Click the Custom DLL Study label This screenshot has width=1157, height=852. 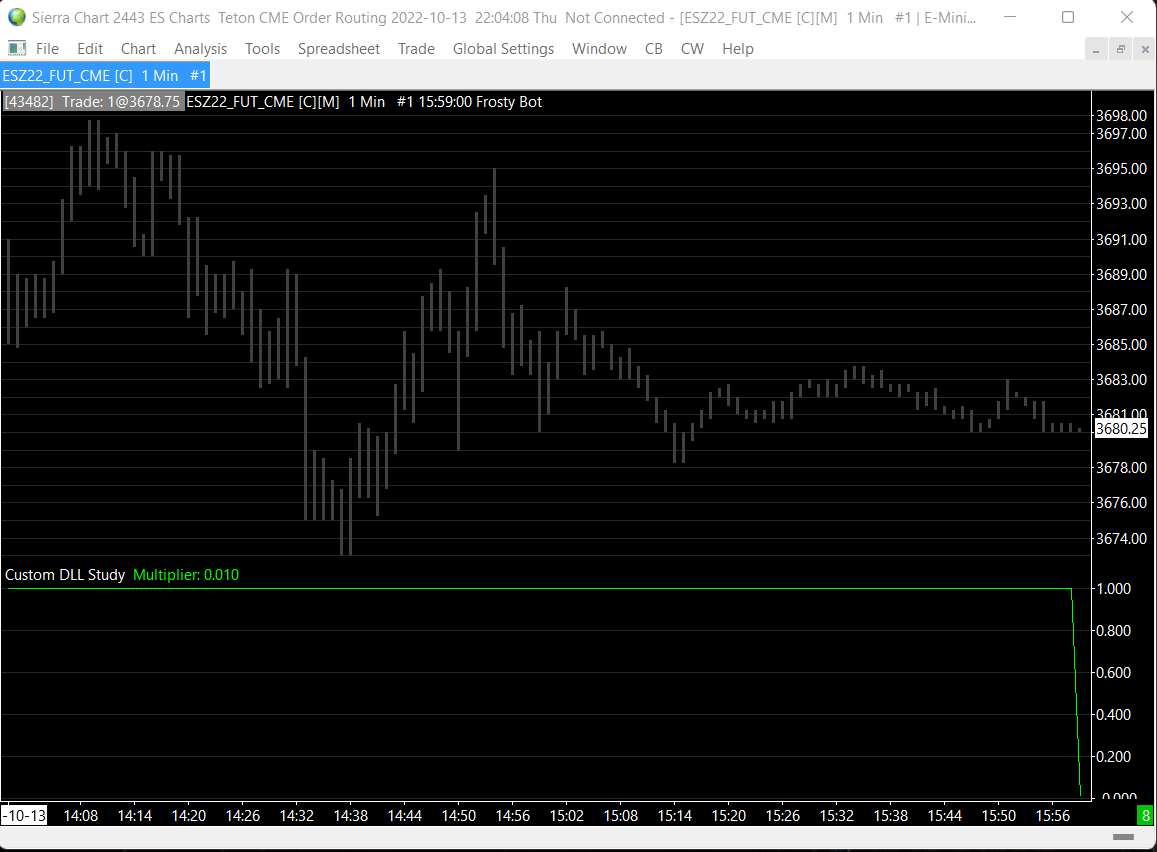tap(65, 575)
